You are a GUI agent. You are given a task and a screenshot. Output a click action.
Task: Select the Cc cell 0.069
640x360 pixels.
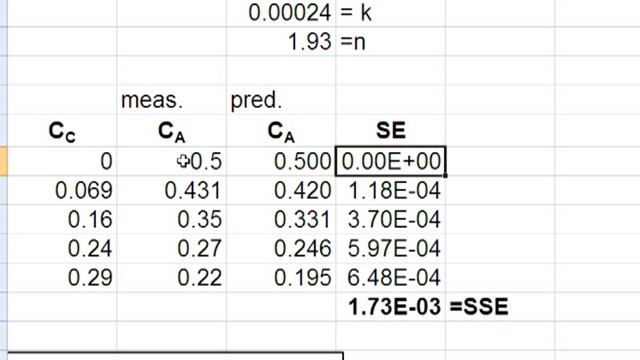click(62, 191)
